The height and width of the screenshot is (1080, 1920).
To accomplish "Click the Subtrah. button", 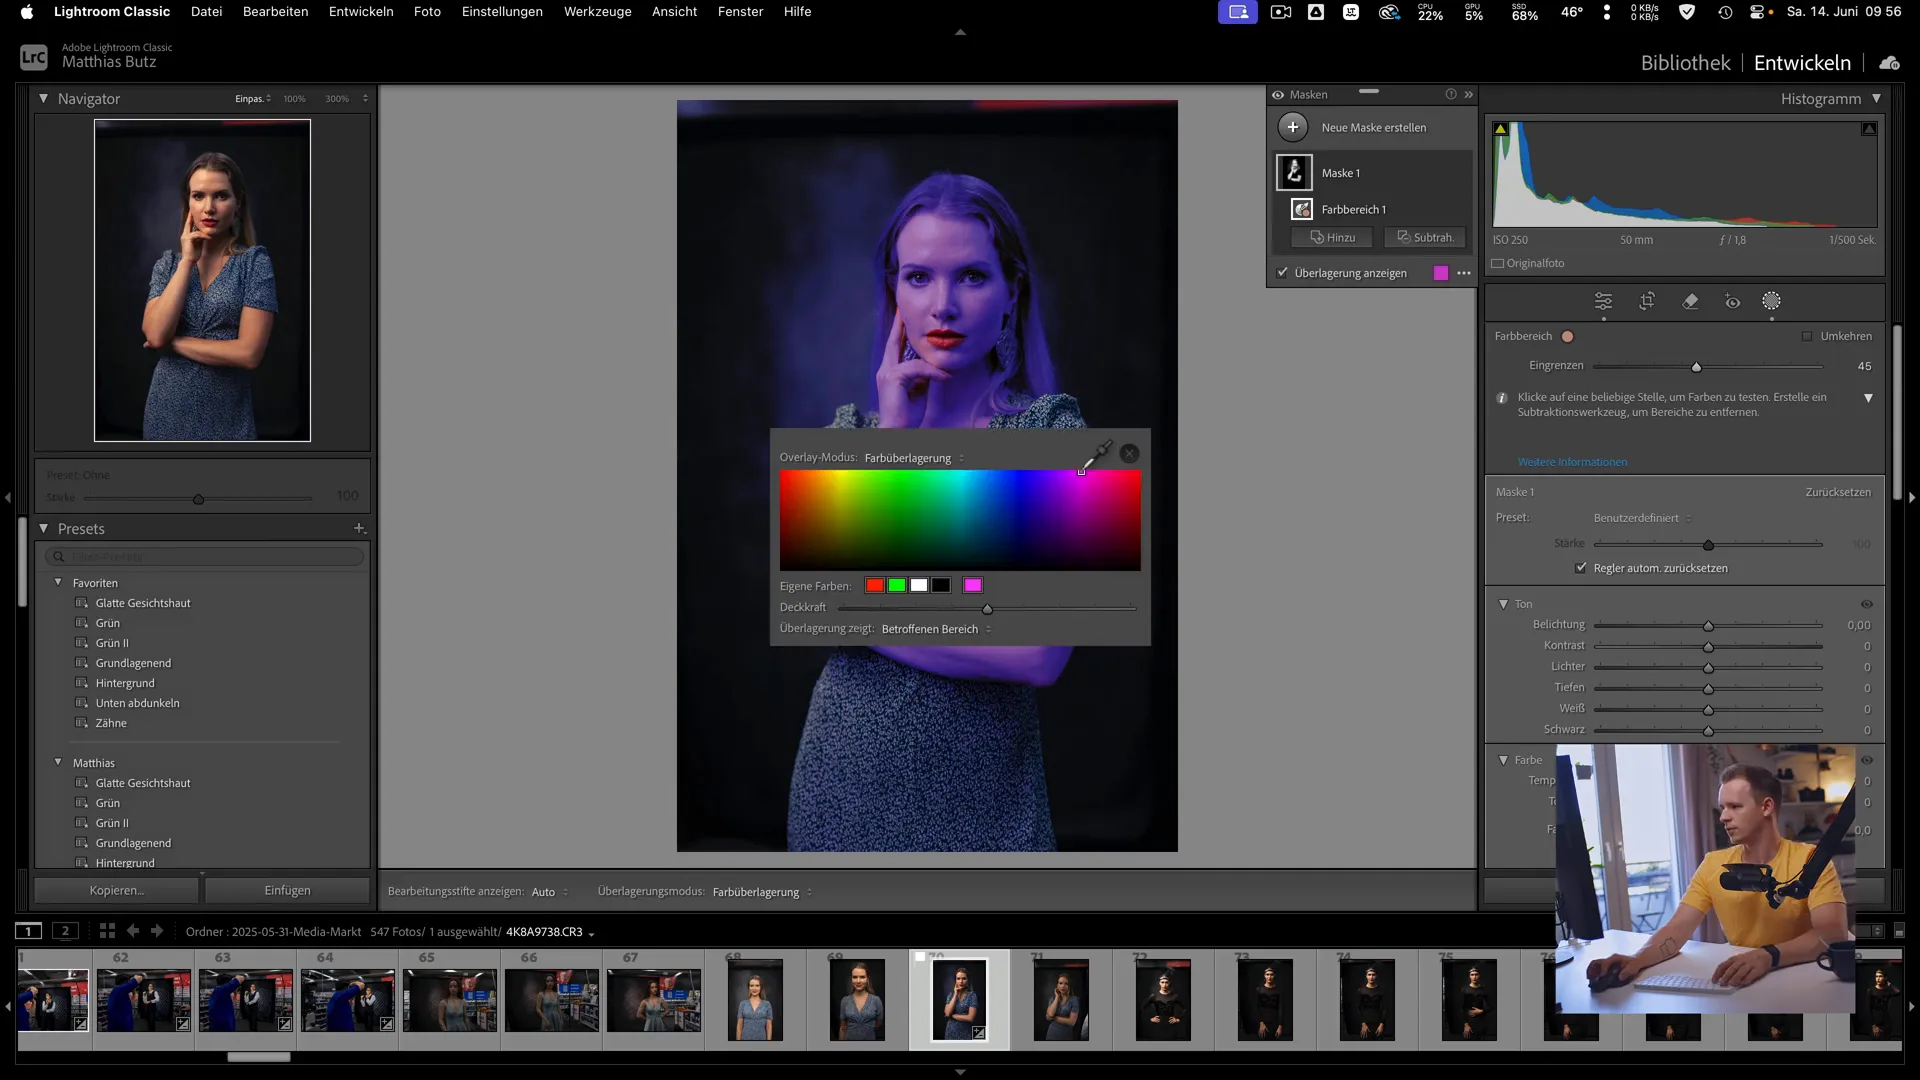I will pos(1425,237).
